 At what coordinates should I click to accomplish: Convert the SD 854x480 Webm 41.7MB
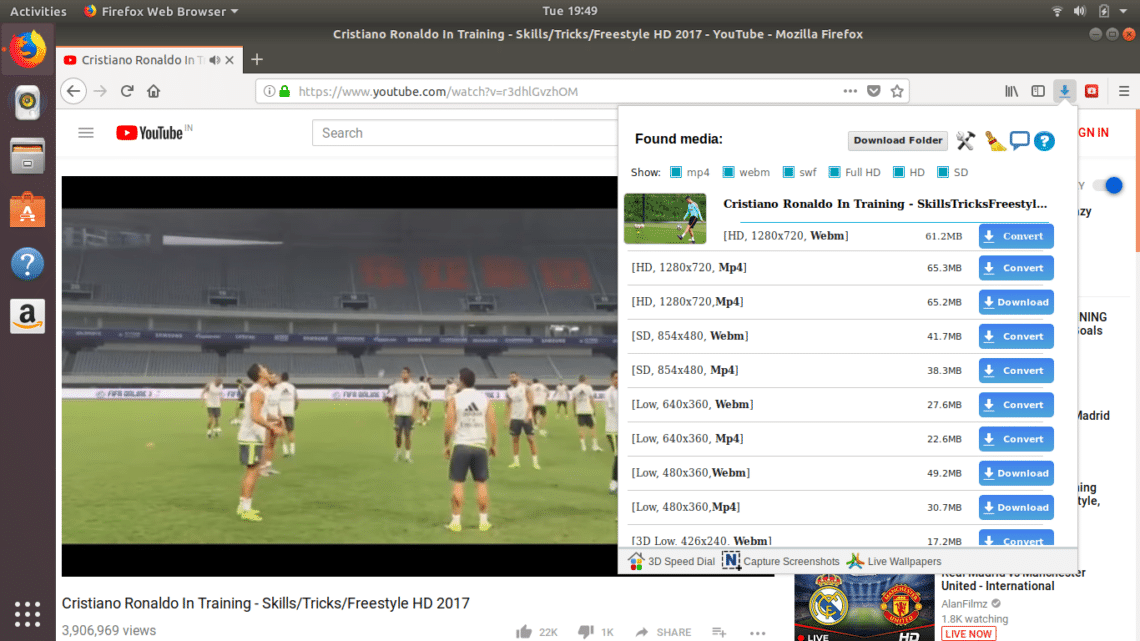(x=1016, y=336)
